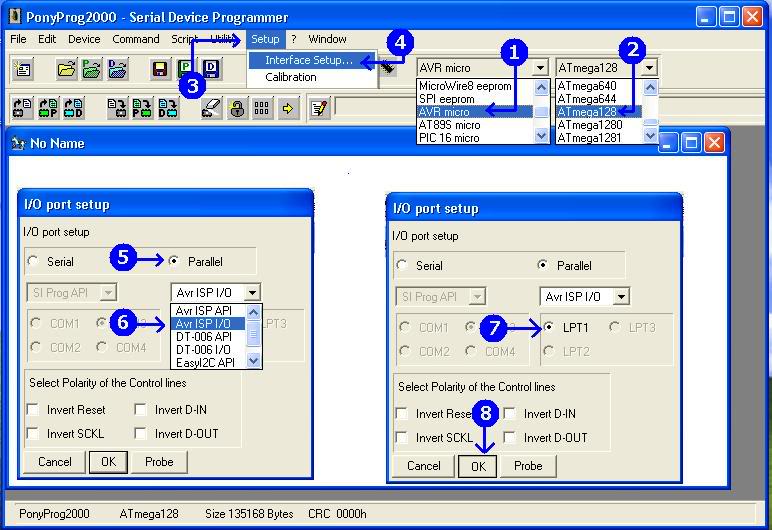Choose Calibration menu entry
This screenshot has height=530, width=772.
(311, 77)
